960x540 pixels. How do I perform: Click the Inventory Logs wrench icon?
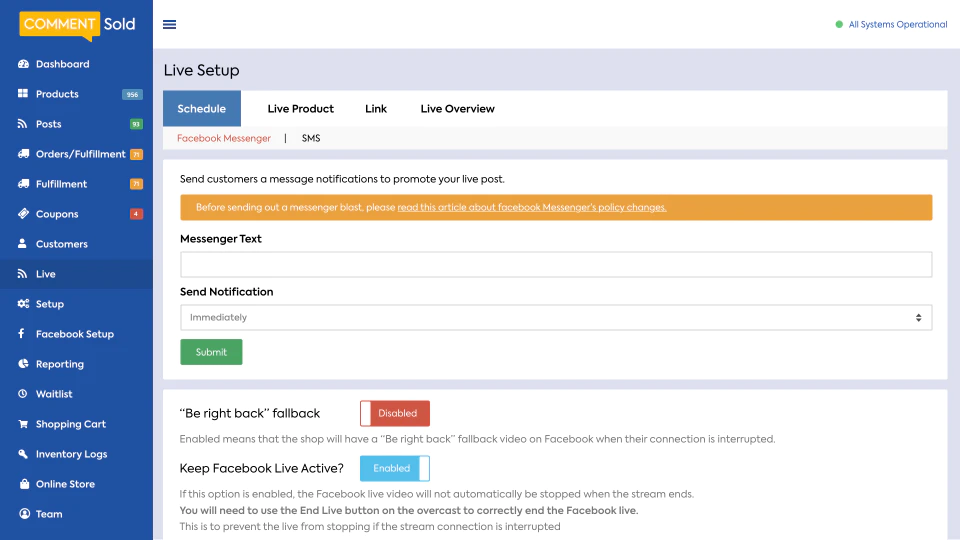[x=23, y=454]
